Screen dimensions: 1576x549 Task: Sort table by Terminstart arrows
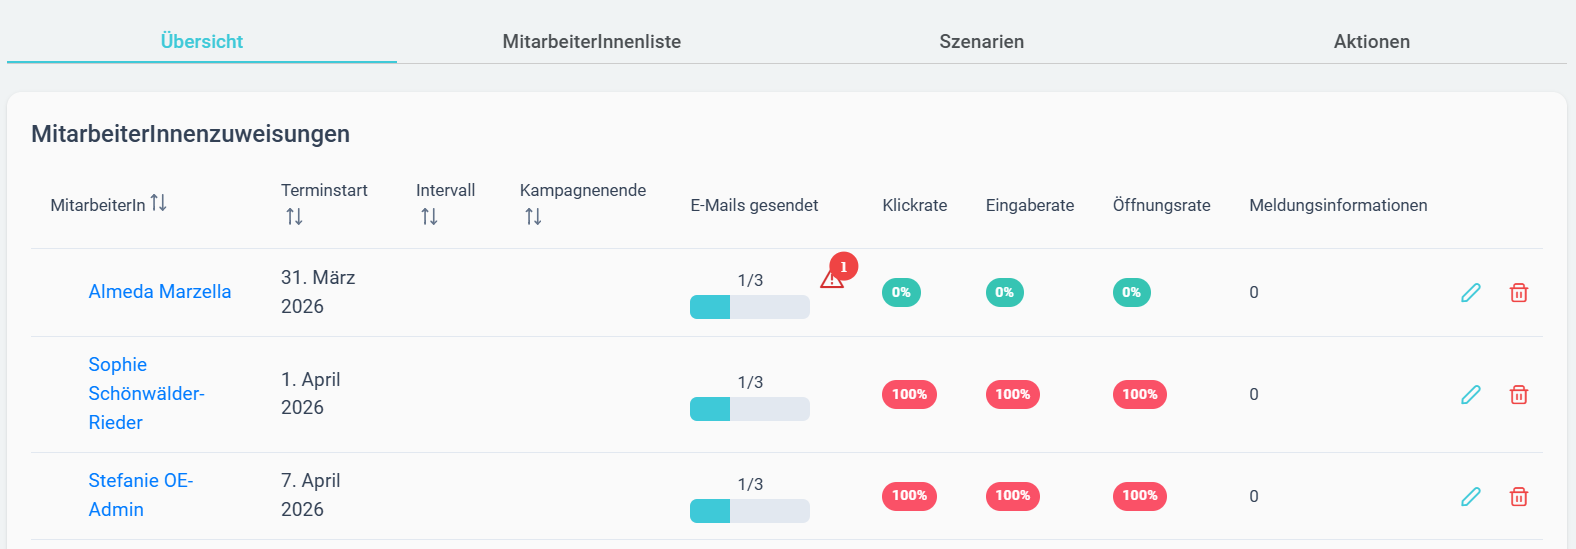click(294, 216)
